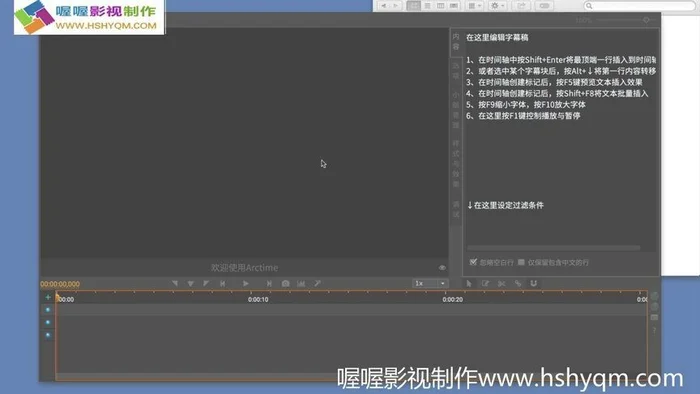This screenshot has width=700, height=394.
Task: Click the 0:00:10 timeline ruler mark
Action: [x=258, y=299]
